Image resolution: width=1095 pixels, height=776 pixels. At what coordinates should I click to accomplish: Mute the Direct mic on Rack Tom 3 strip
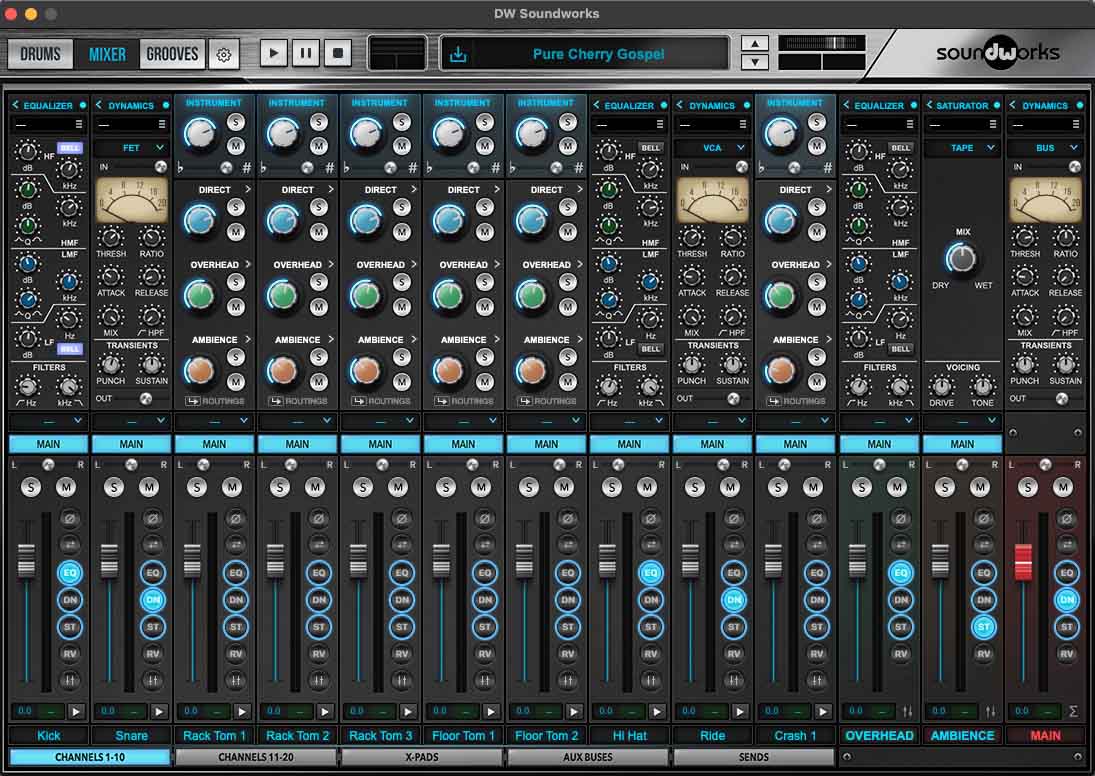click(x=402, y=231)
